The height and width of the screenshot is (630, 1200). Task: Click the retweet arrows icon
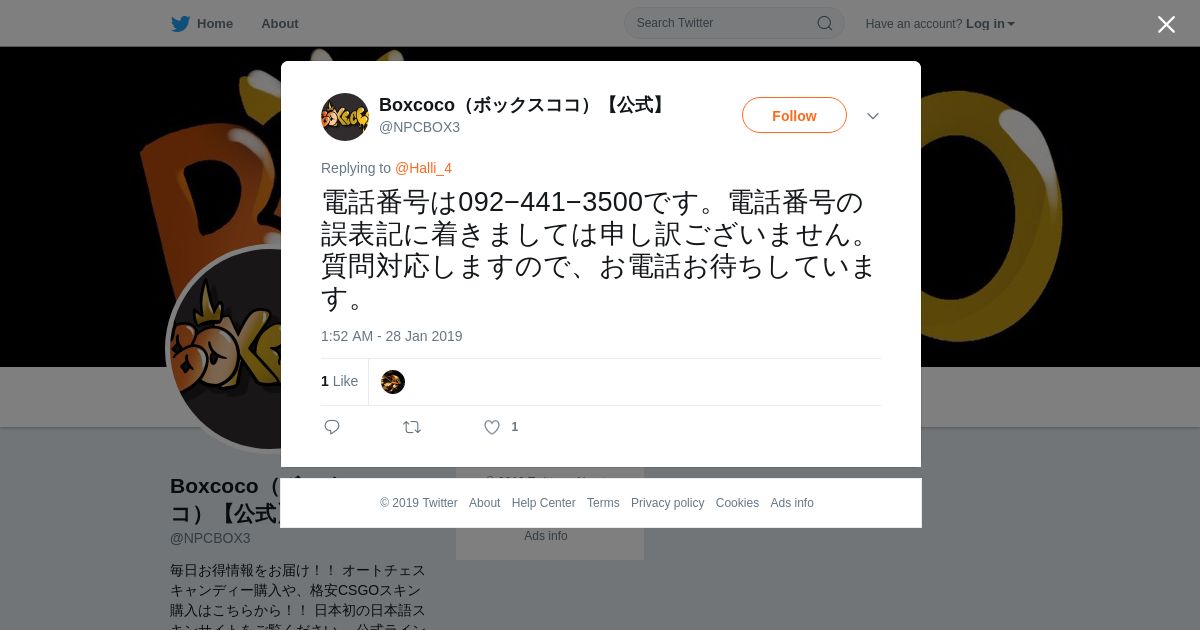coord(412,427)
